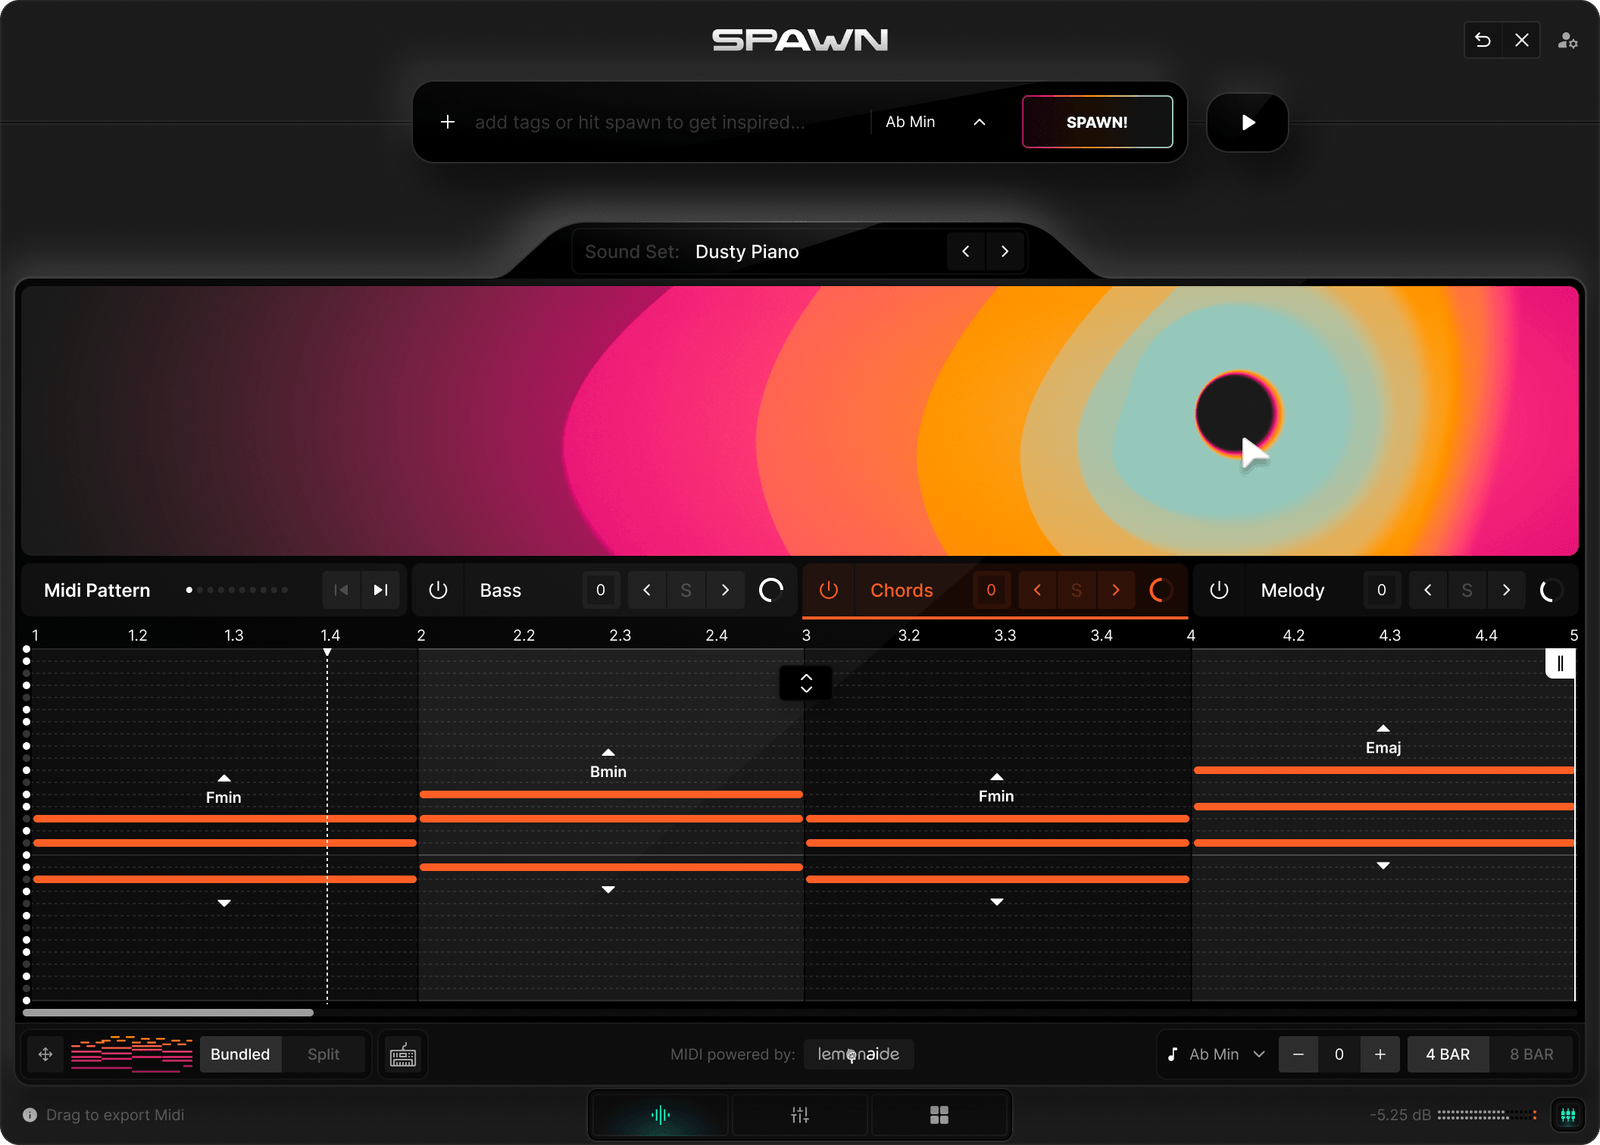Click the grid view icon at bottom center

[x=939, y=1114]
